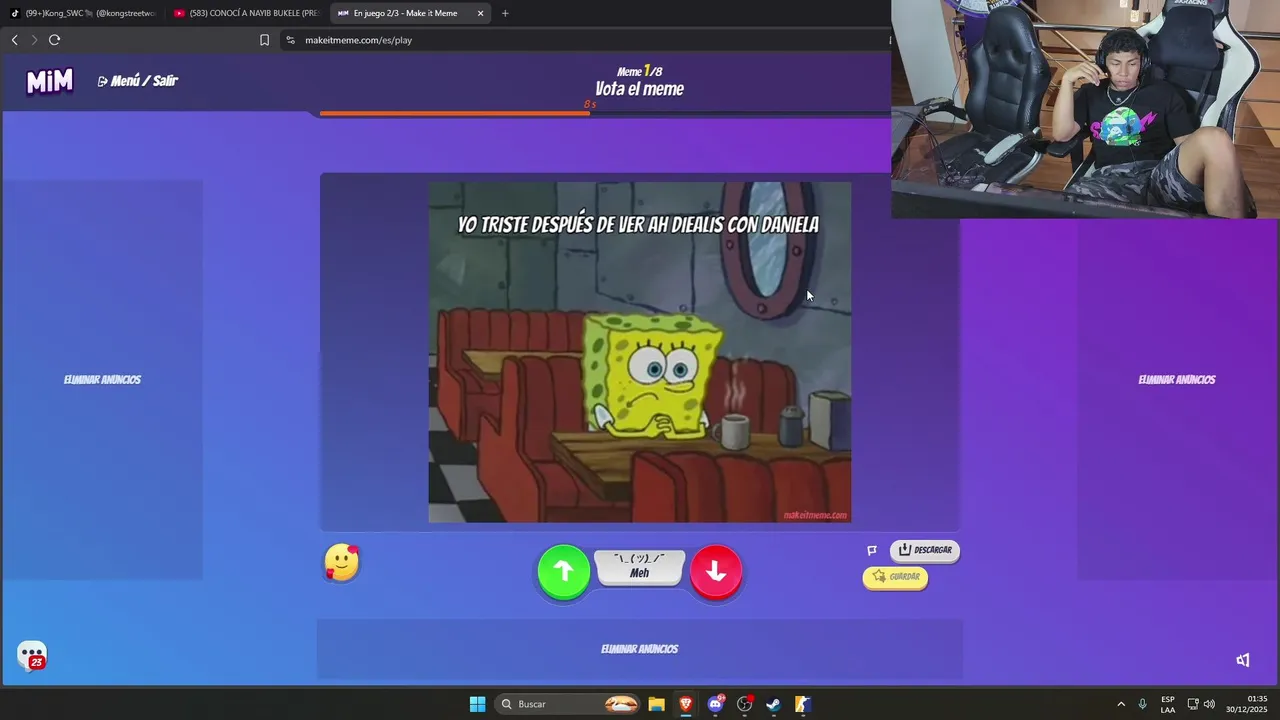The width and height of the screenshot is (1280, 720).
Task: Open network status tray icon
Action: (1193, 704)
